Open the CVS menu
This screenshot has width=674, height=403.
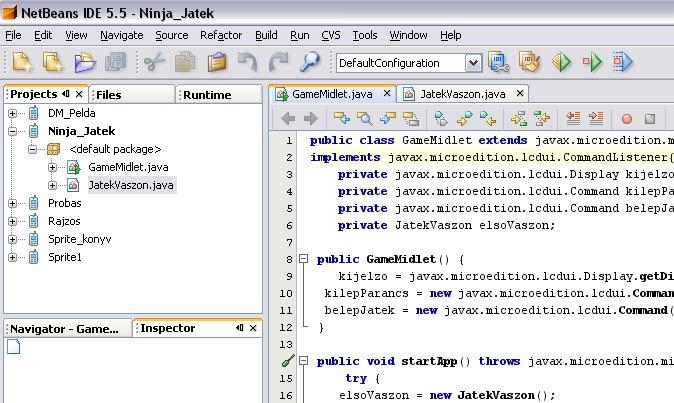[x=331, y=35]
